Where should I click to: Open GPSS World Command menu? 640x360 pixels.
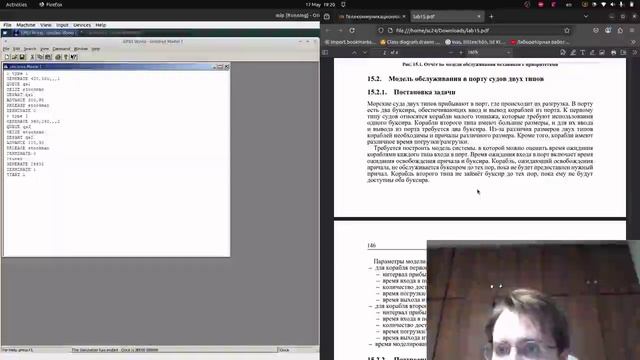[x=61, y=49]
